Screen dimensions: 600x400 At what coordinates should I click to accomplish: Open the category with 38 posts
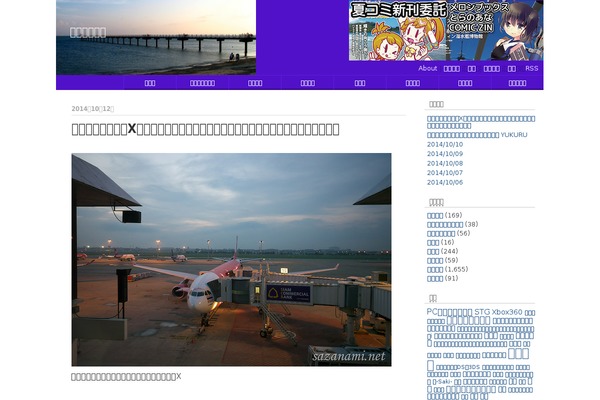(445, 225)
